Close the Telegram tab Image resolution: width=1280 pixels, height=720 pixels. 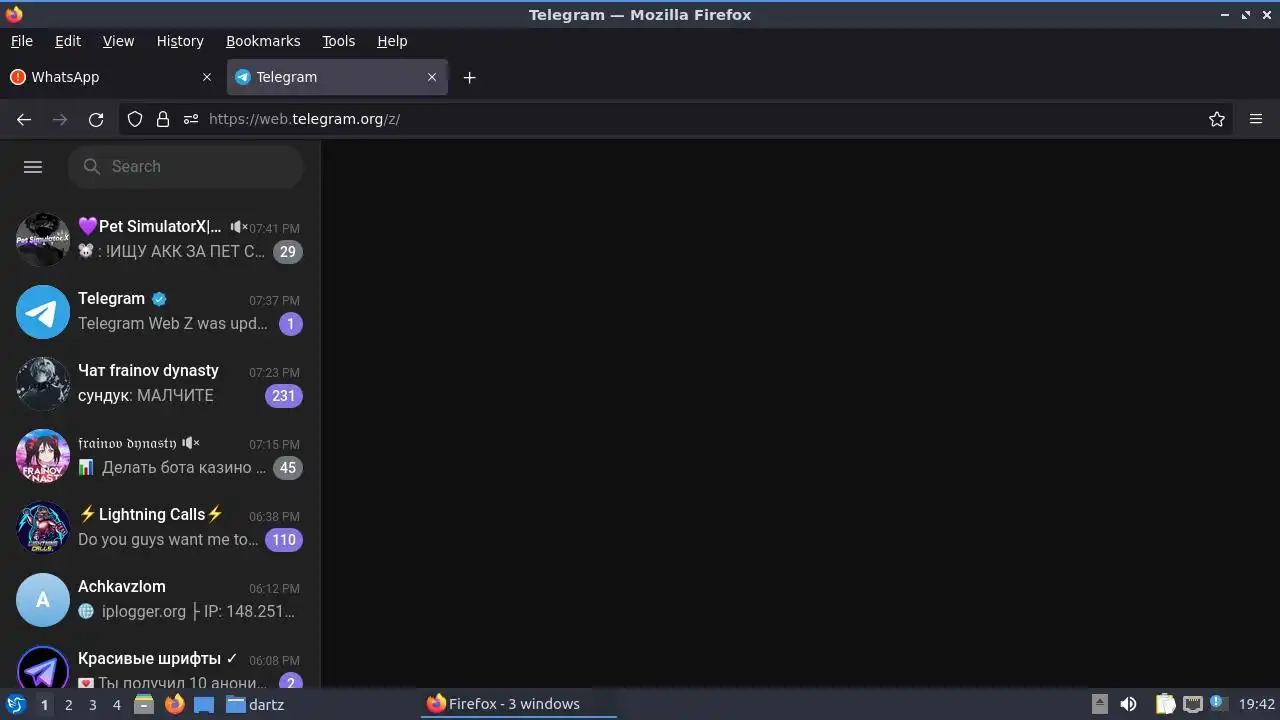[432, 77]
